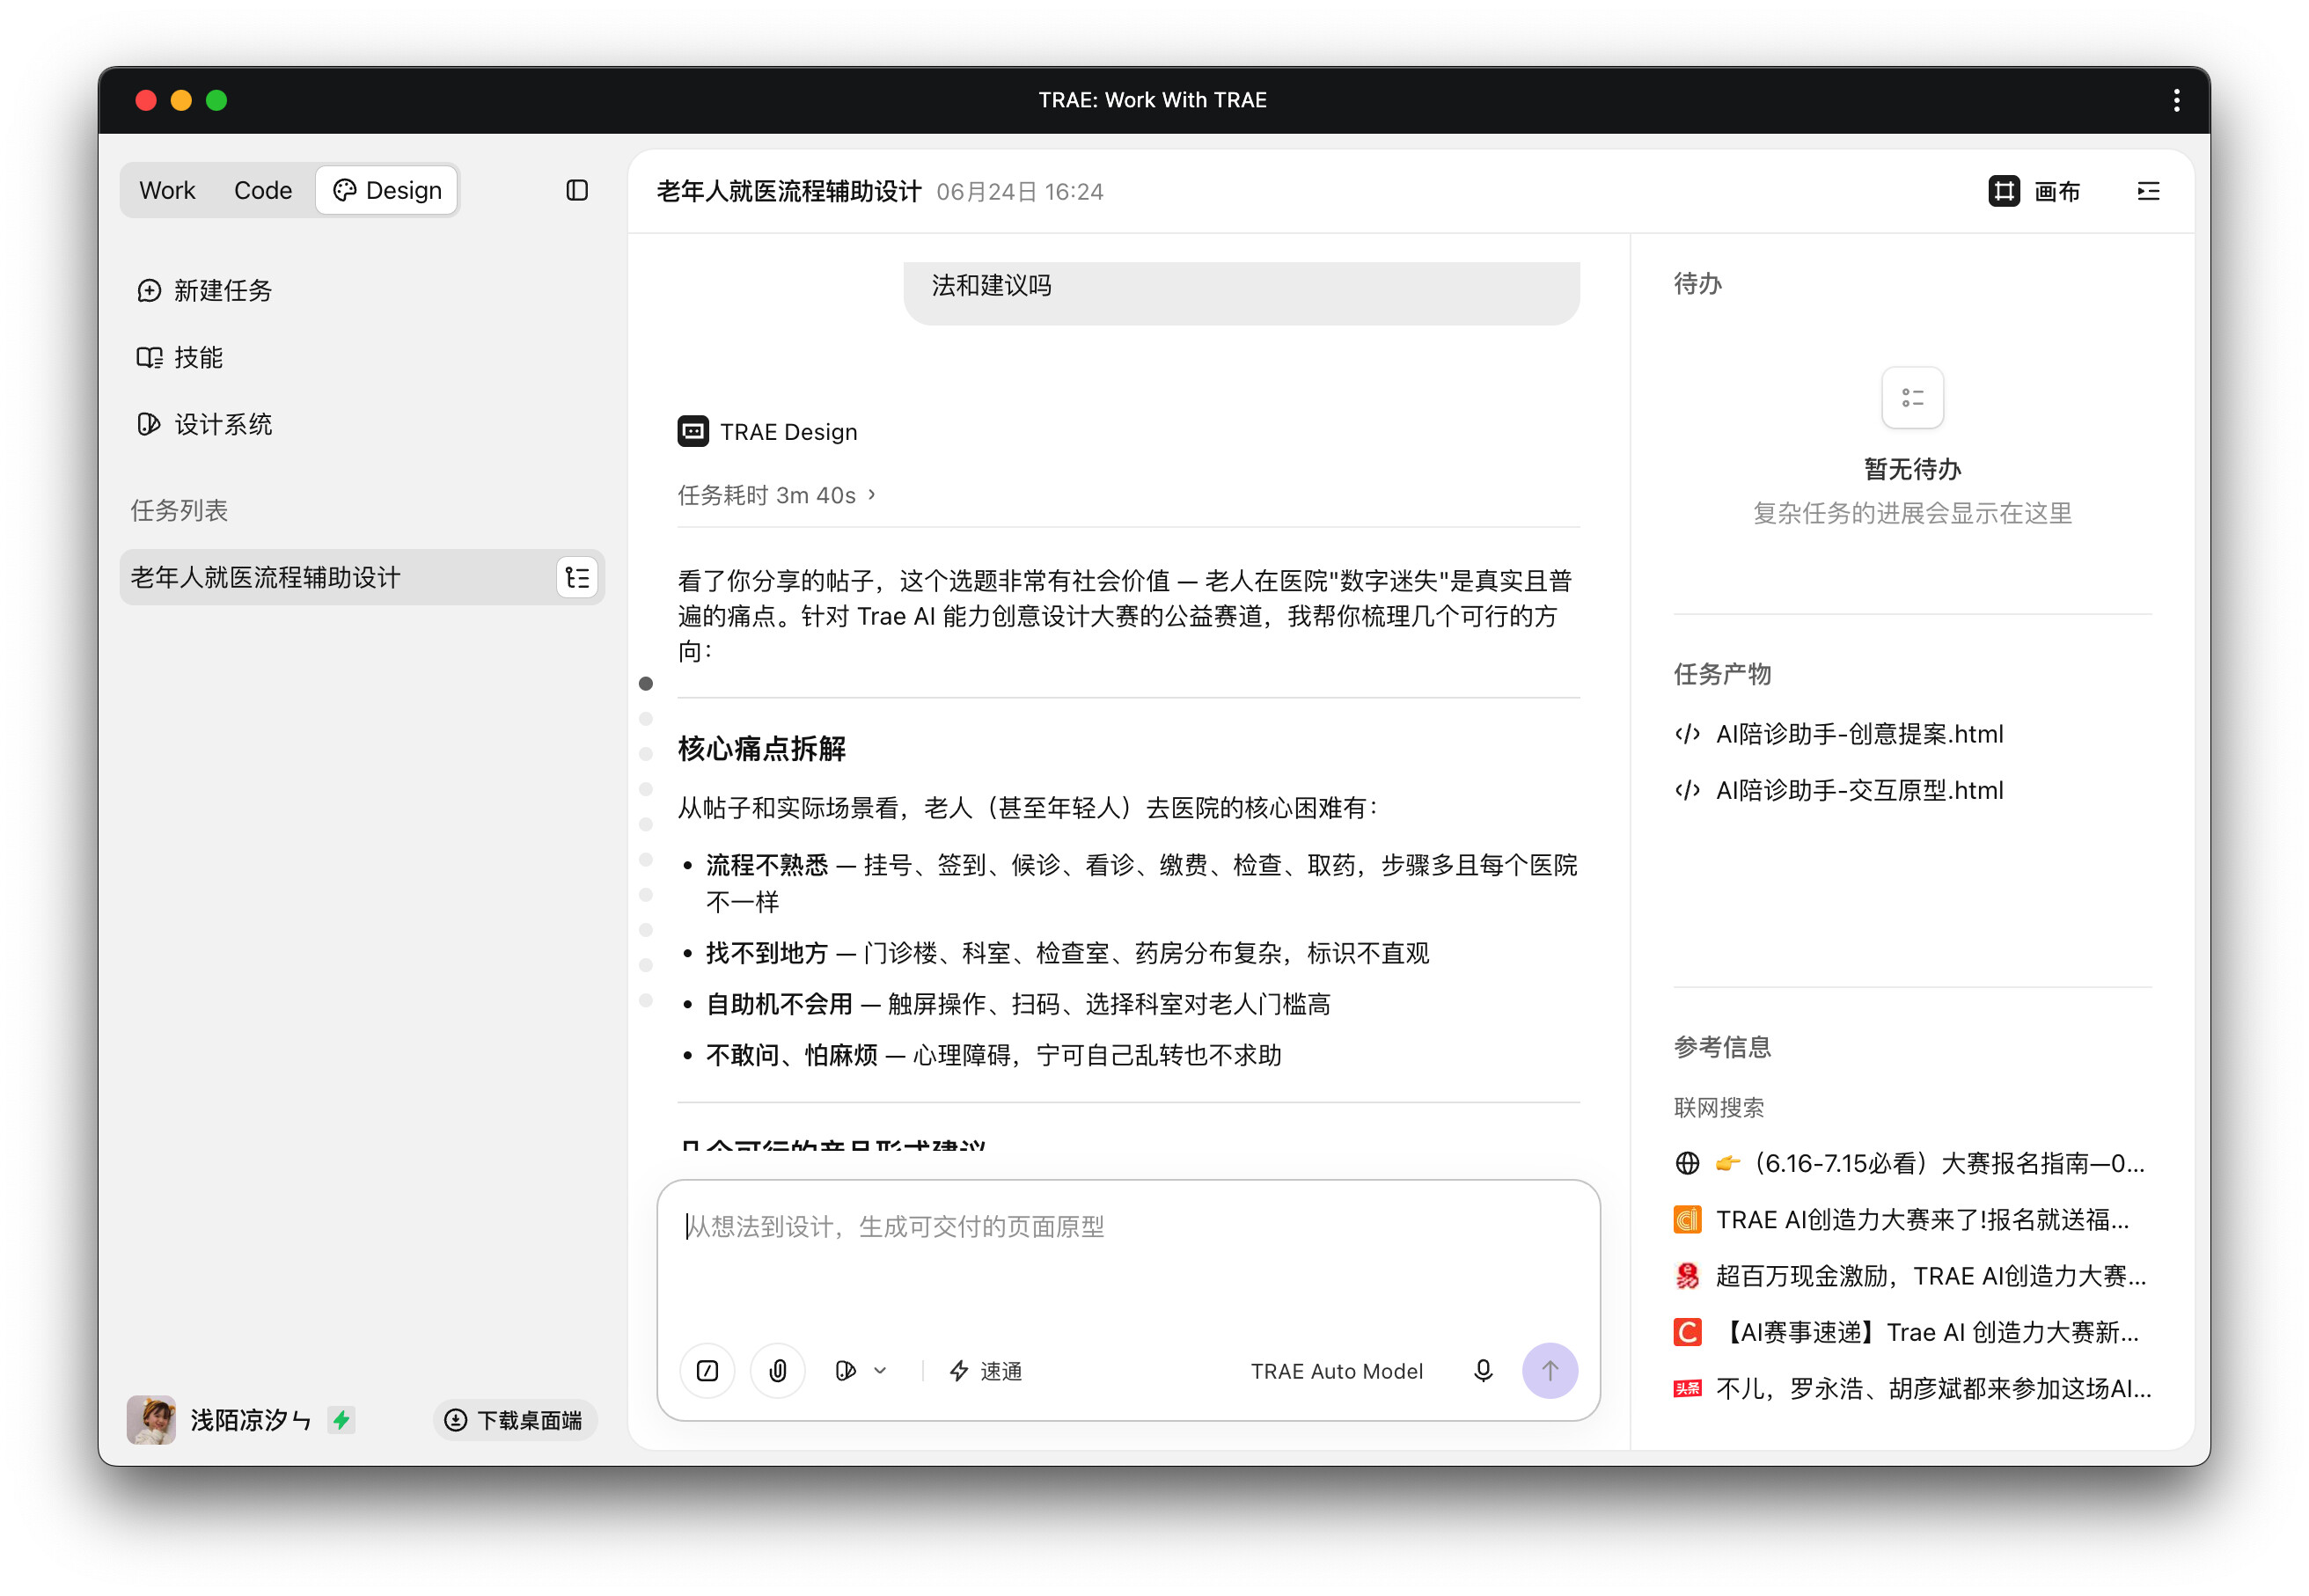The image size is (2309, 1596).
Task: Click the download icon in 下载桌面端
Action: (x=455, y=1420)
